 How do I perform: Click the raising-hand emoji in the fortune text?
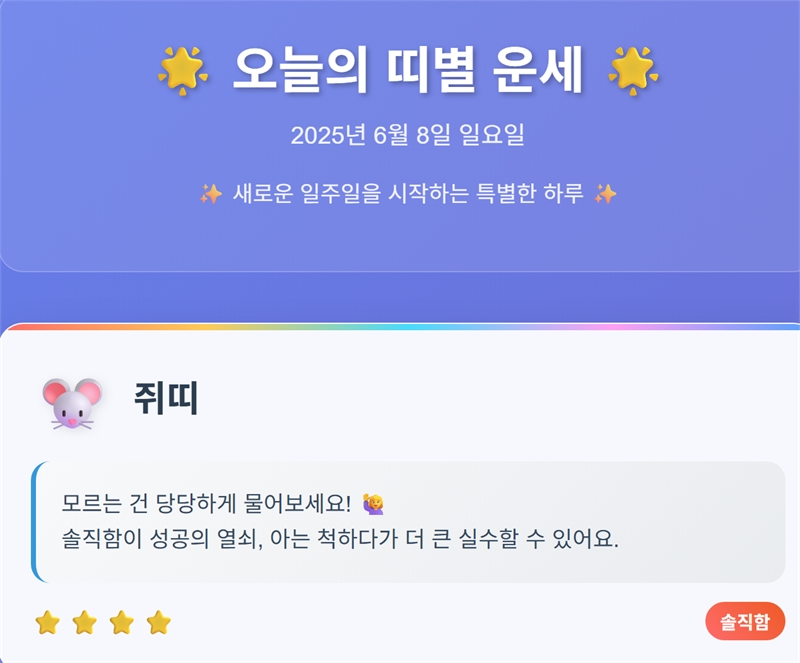click(x=374, y=503)
